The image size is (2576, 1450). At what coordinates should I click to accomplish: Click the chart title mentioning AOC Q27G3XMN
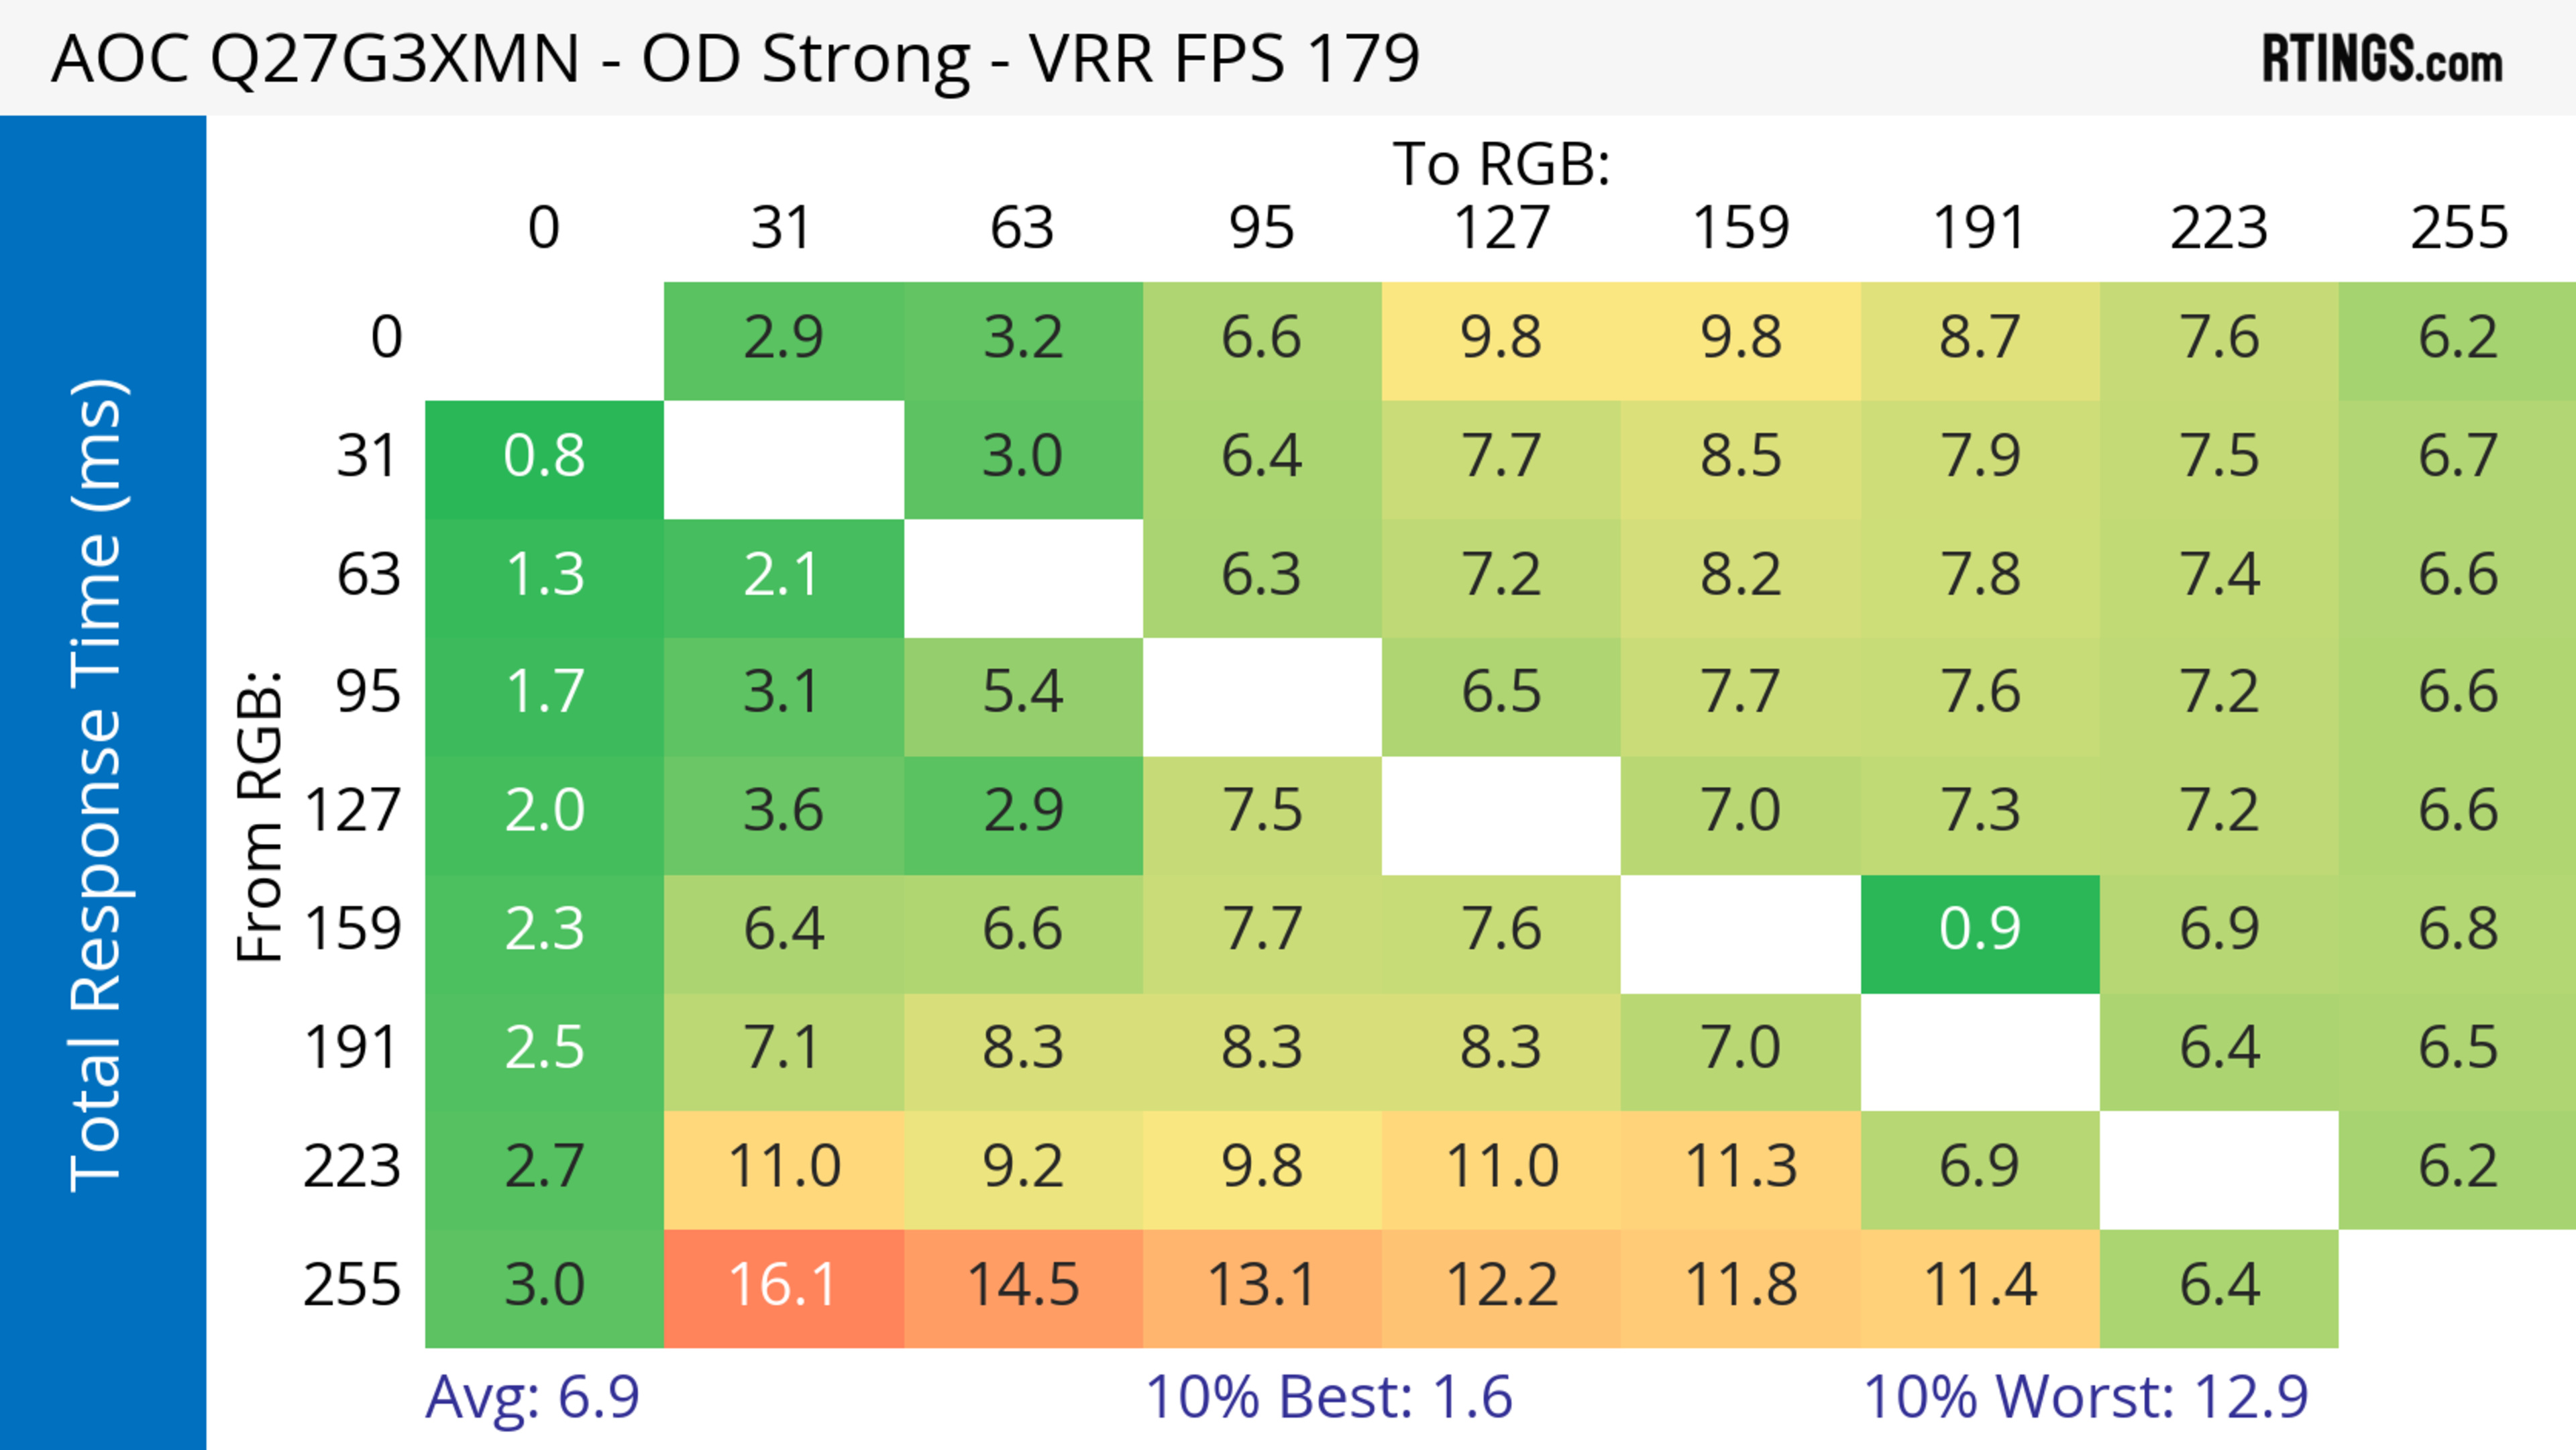[735, 58]
